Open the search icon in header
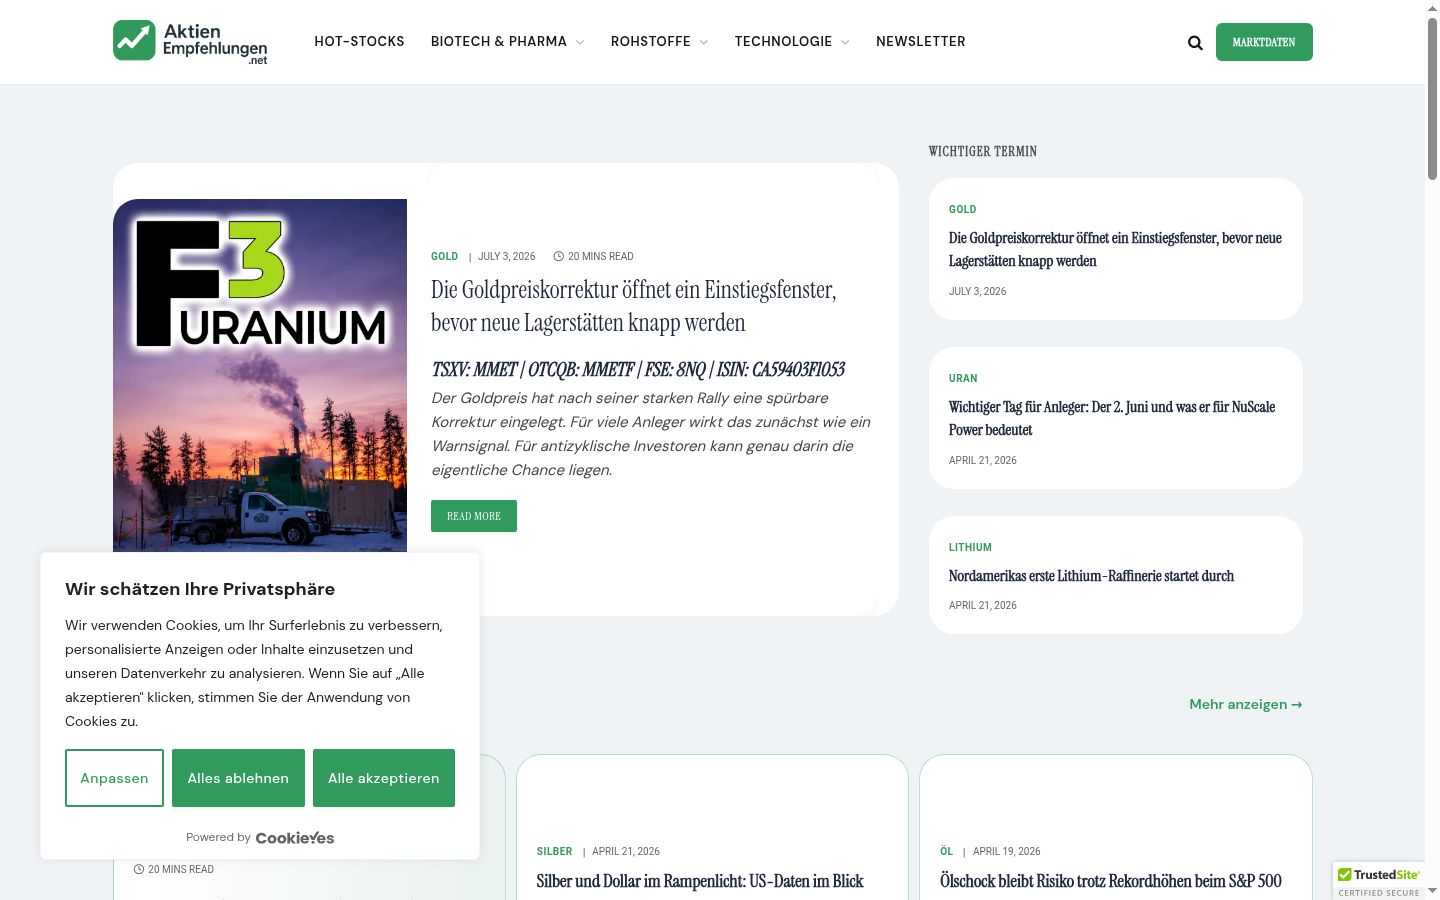This screenshot has width=1440, height=900. (x=1195, y=42)
